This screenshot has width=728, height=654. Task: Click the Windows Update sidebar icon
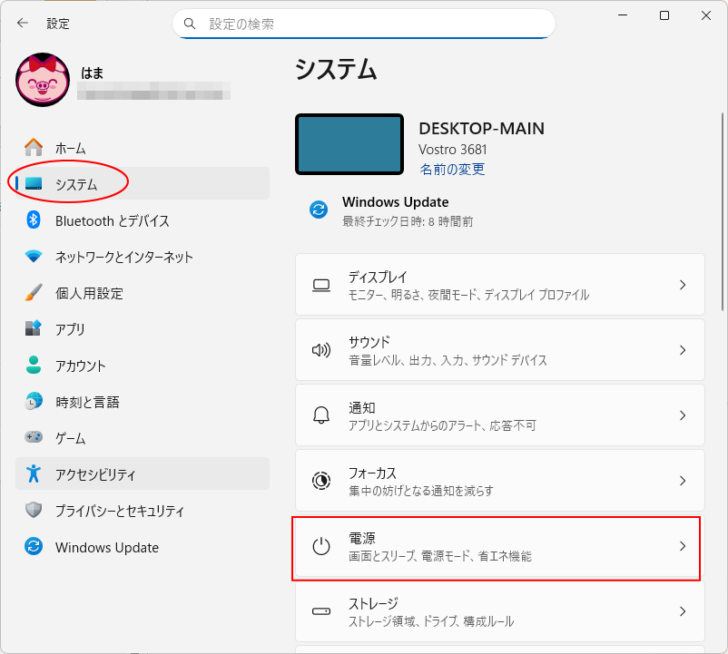tap(33, 546)
